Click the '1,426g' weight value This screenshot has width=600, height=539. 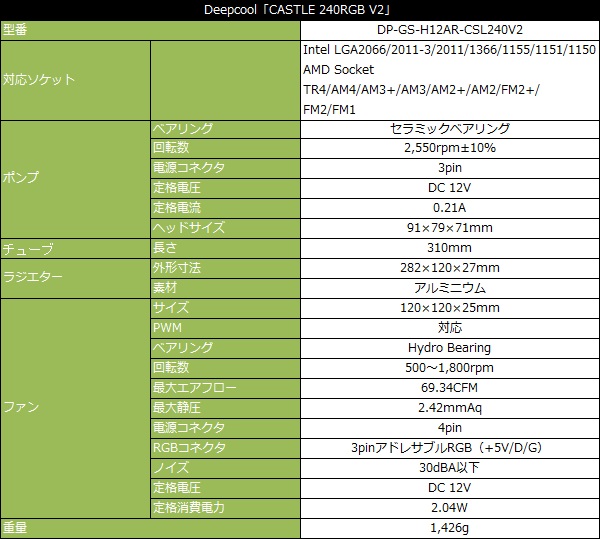click(450, 528)
